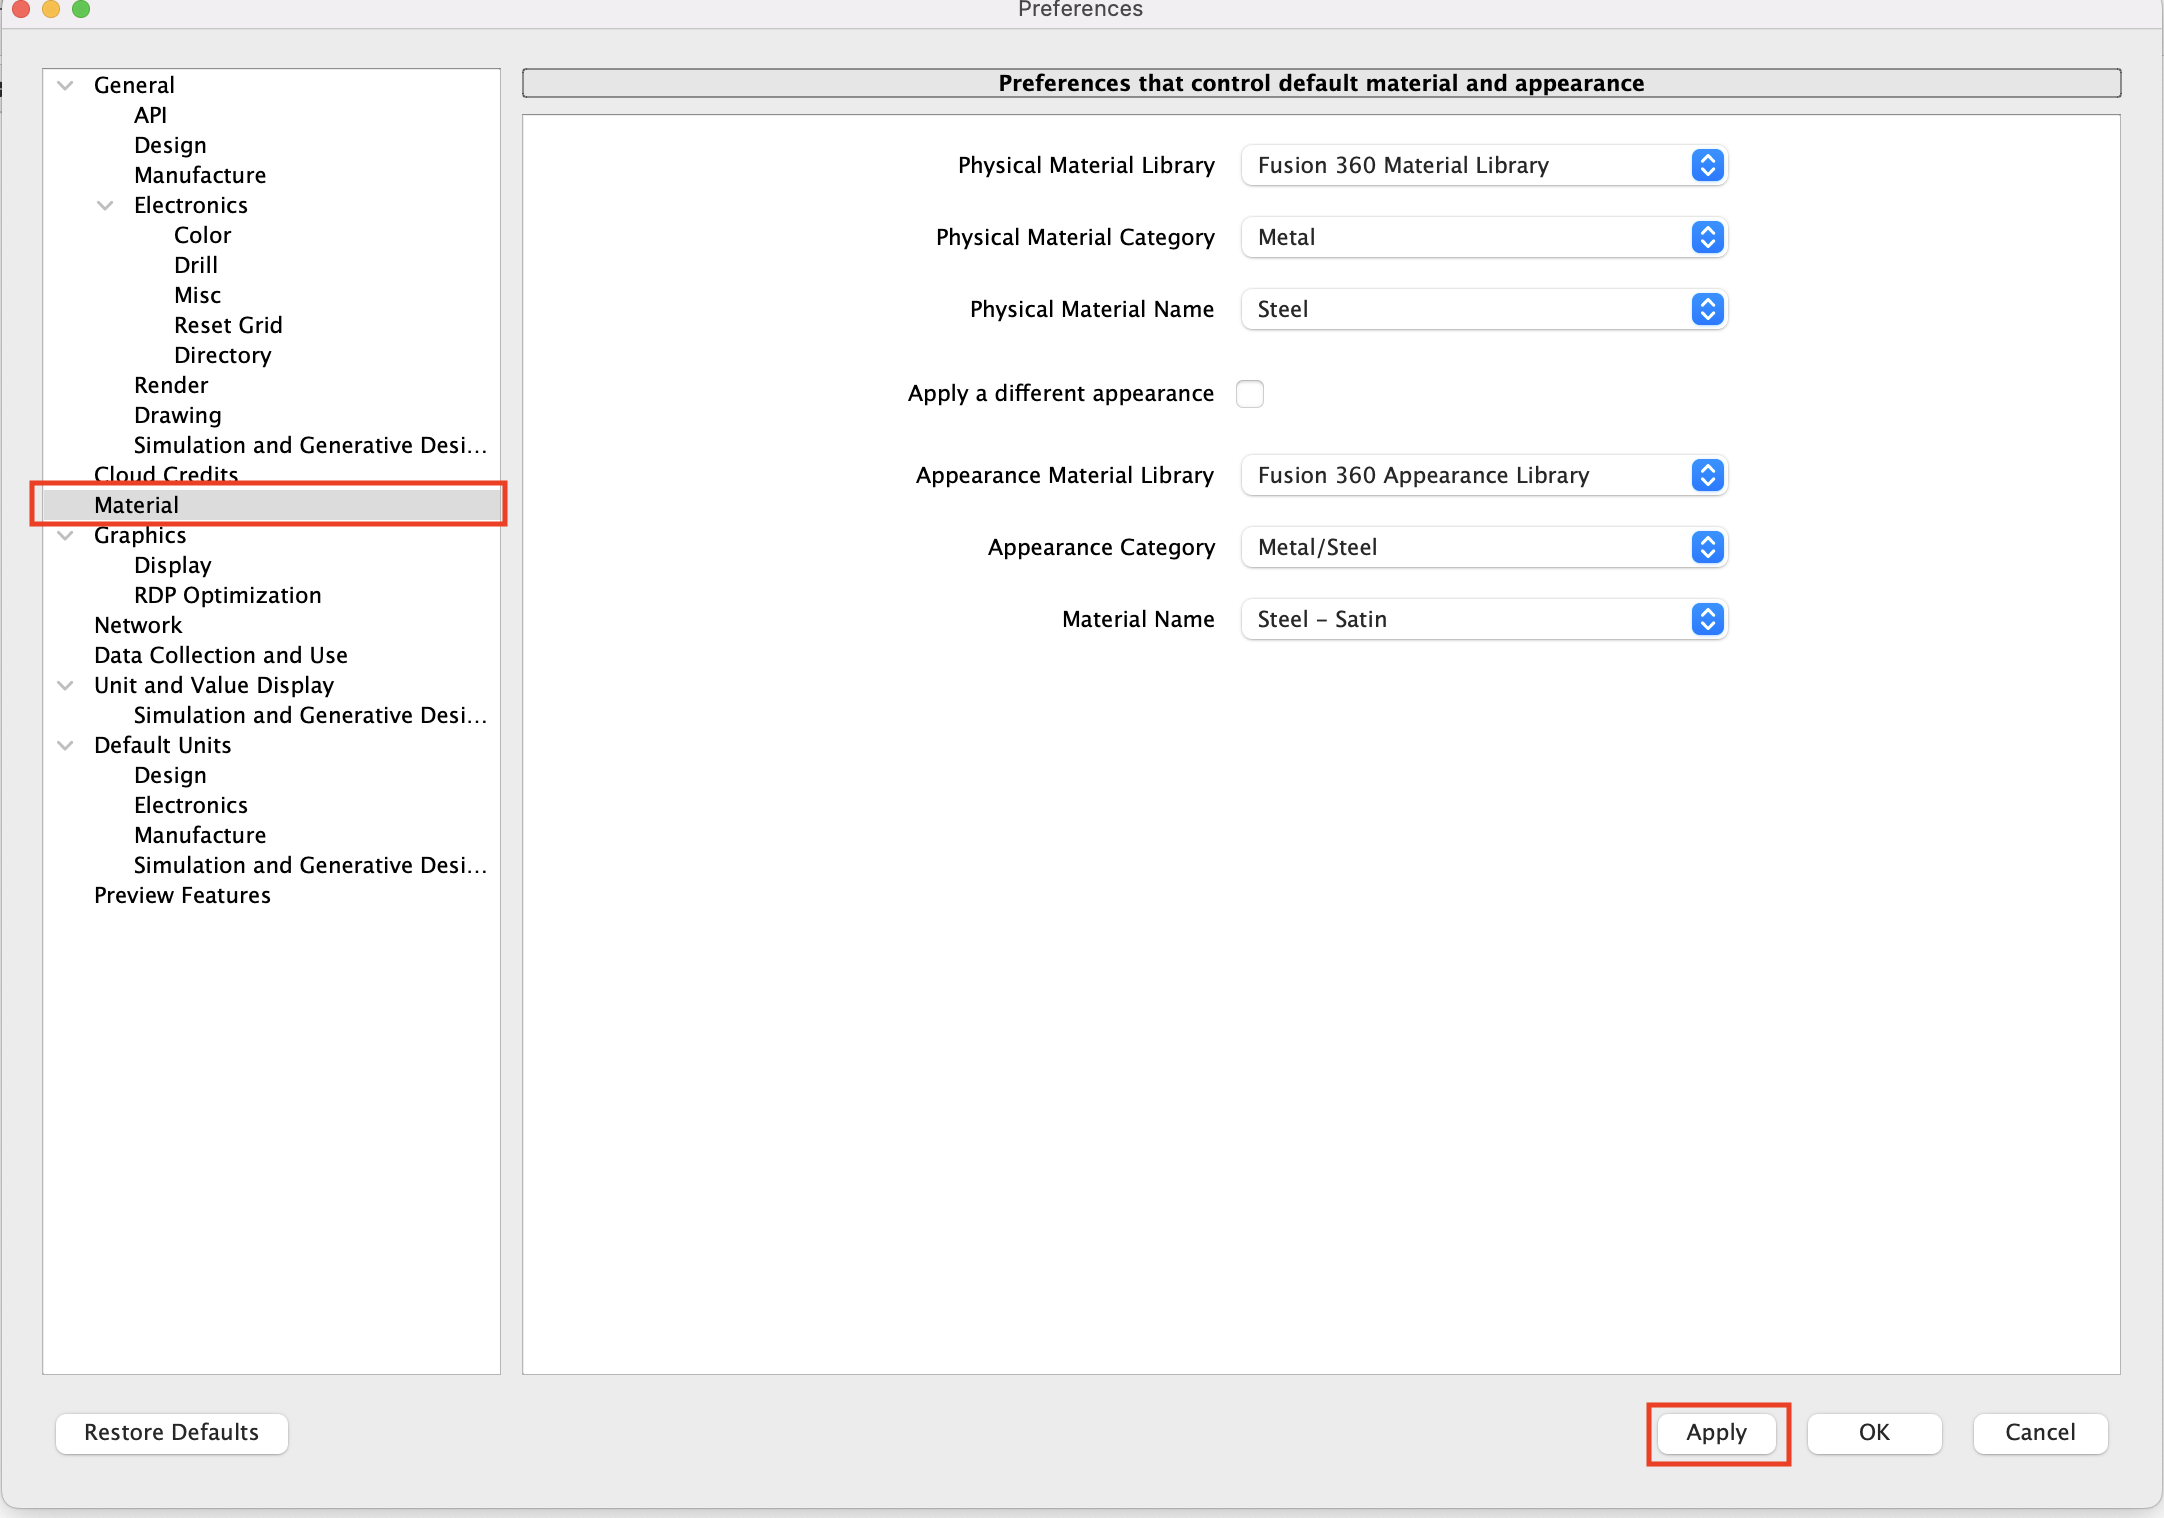Open Appearance Category Metal/Steel dropdown
Viewport: 2164px width, 1518px height.
tap(1484, 547)
